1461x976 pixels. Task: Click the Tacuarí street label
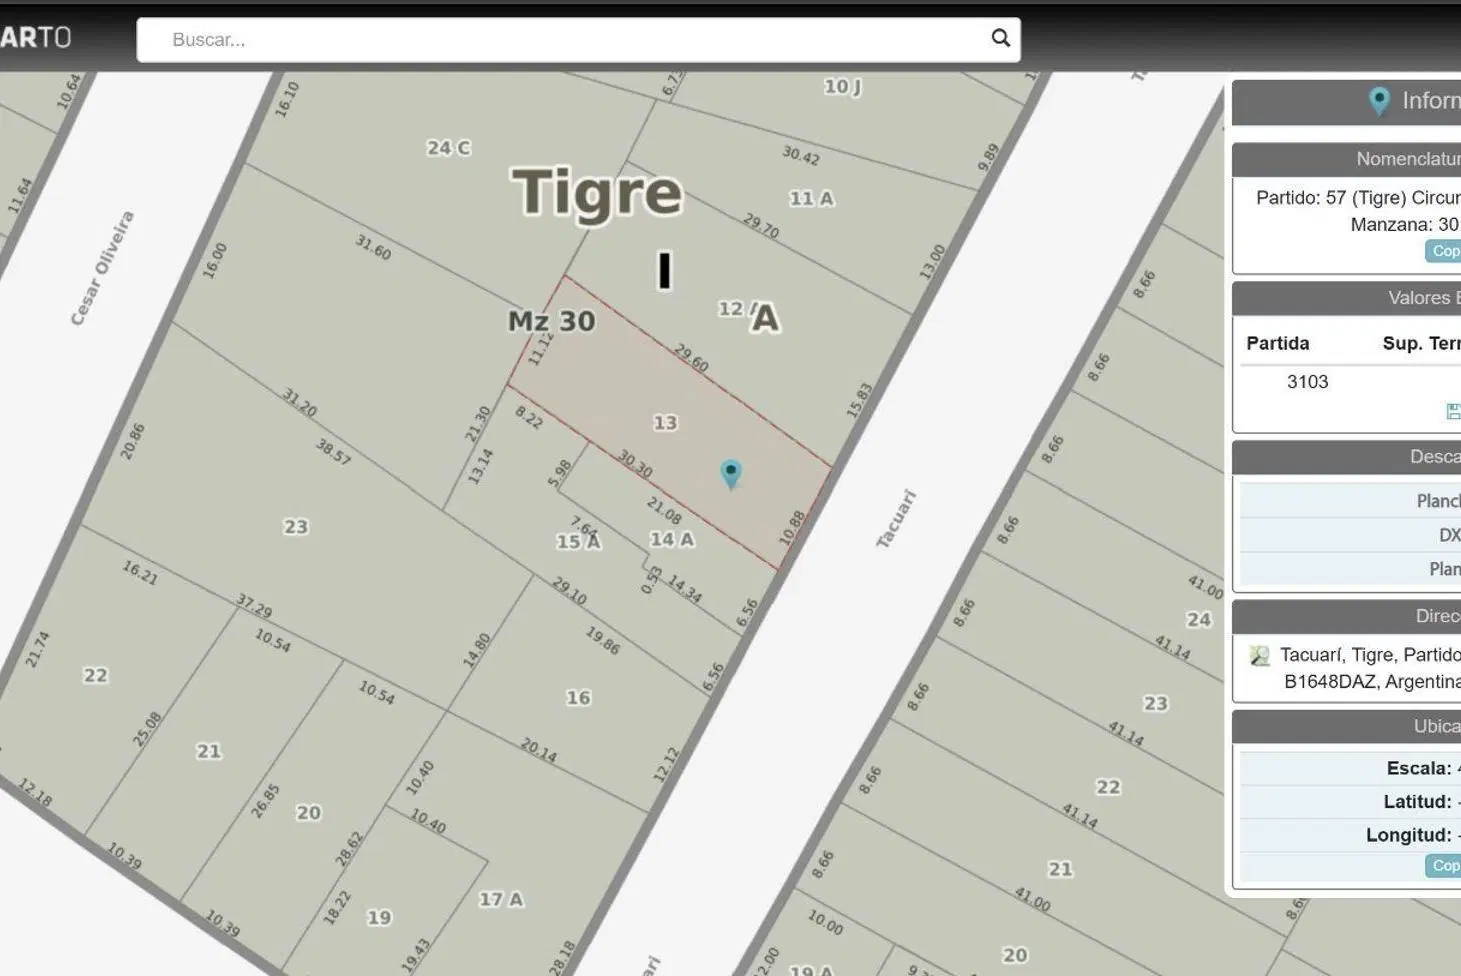896,518
